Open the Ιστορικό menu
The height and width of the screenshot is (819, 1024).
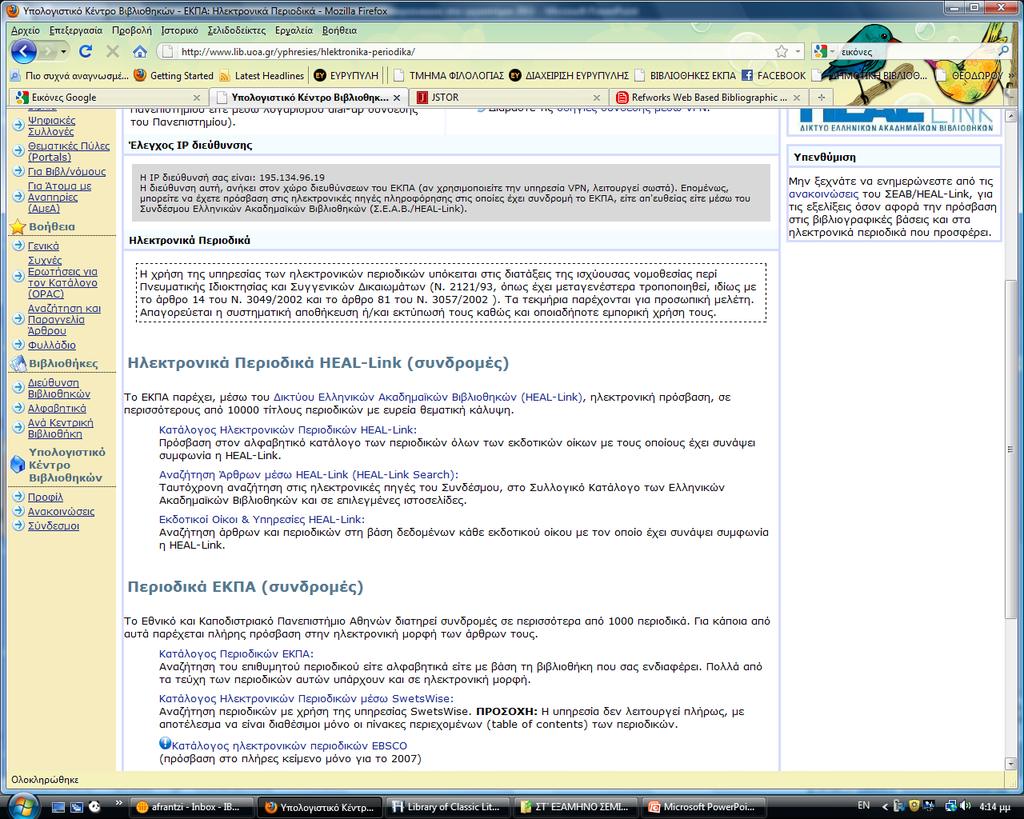(180, 30)
